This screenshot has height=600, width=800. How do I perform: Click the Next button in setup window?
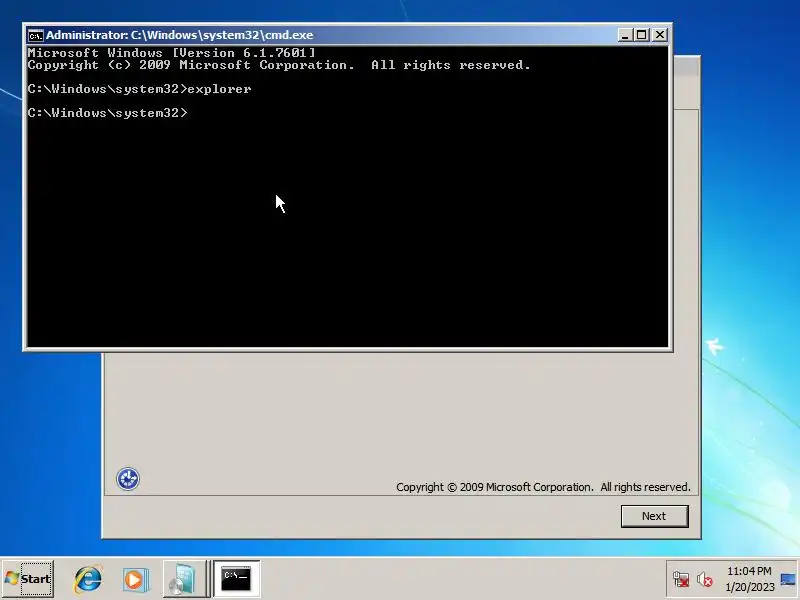654,516
